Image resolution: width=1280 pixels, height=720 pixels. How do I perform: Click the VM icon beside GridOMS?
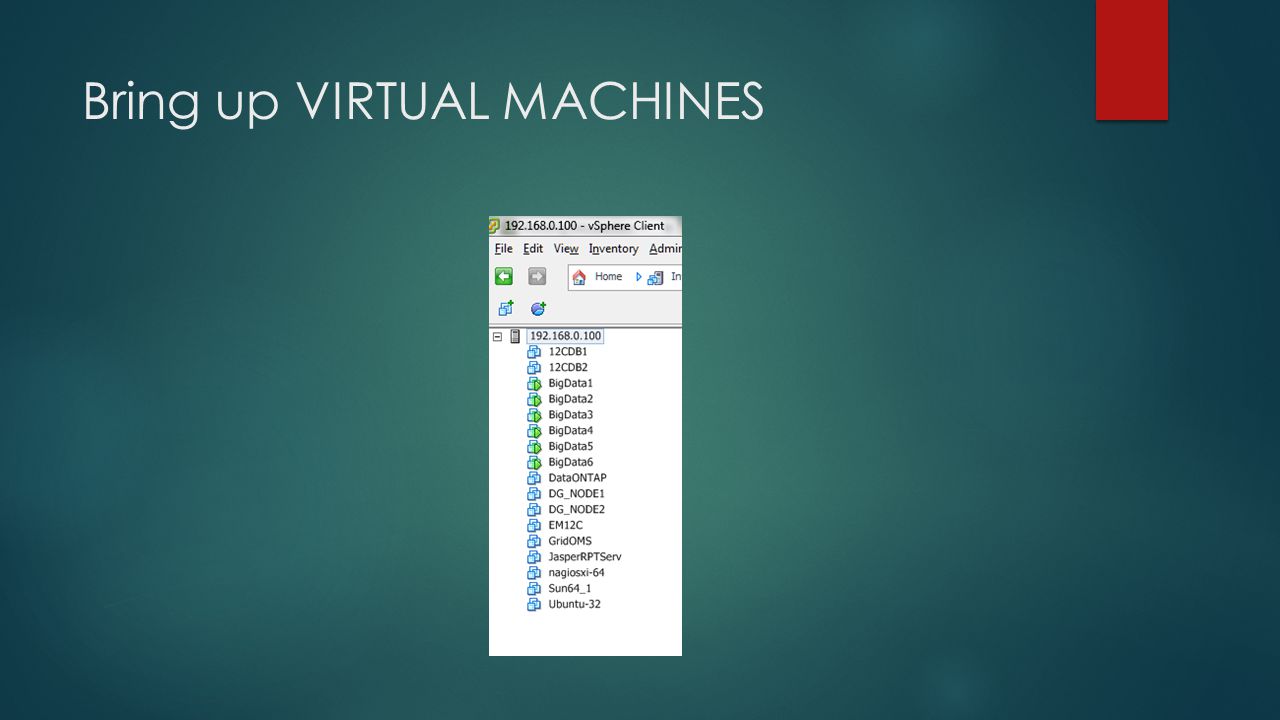[534, 542]
